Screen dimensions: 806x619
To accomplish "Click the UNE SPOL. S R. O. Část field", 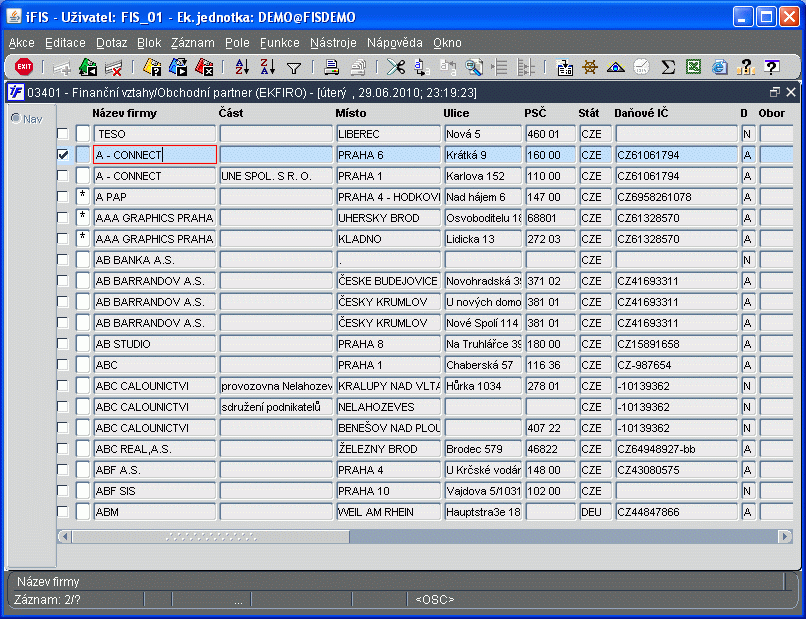I will 276,176.
